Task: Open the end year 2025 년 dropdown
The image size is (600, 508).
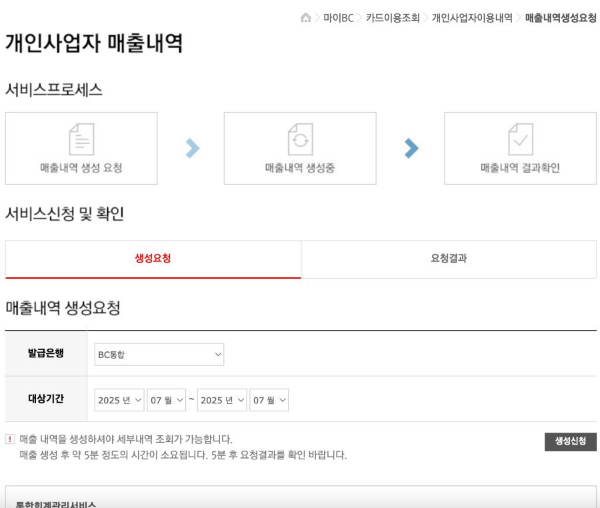Action: (222, 400)
